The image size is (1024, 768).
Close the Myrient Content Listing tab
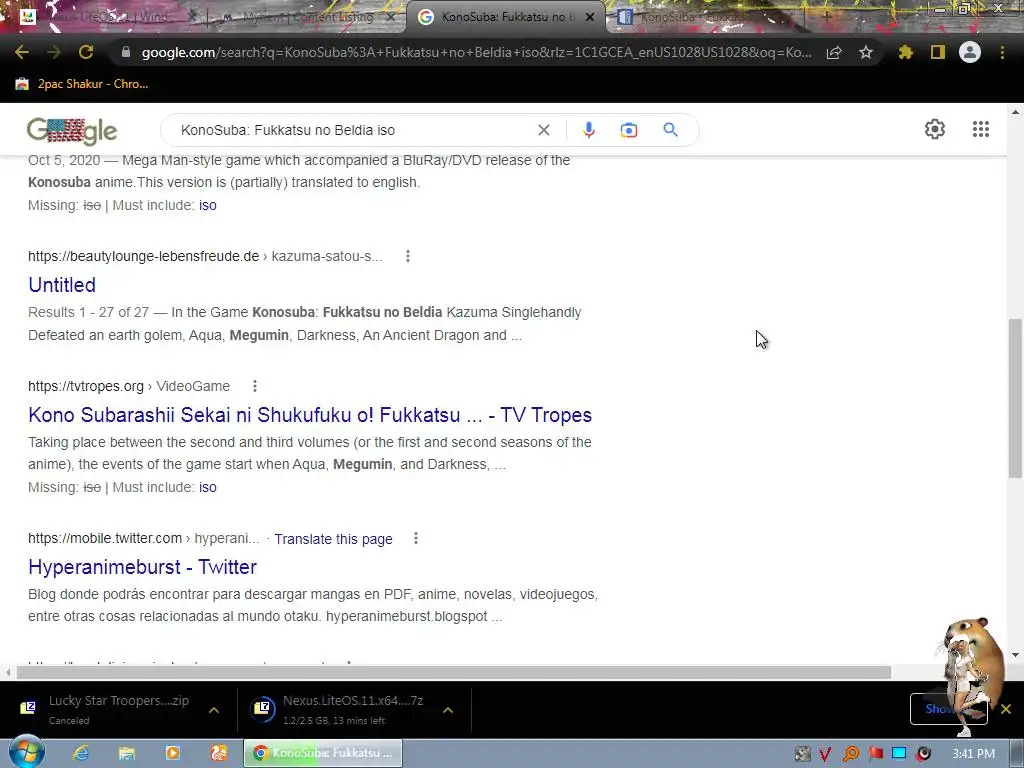click(x=391, y=17)
